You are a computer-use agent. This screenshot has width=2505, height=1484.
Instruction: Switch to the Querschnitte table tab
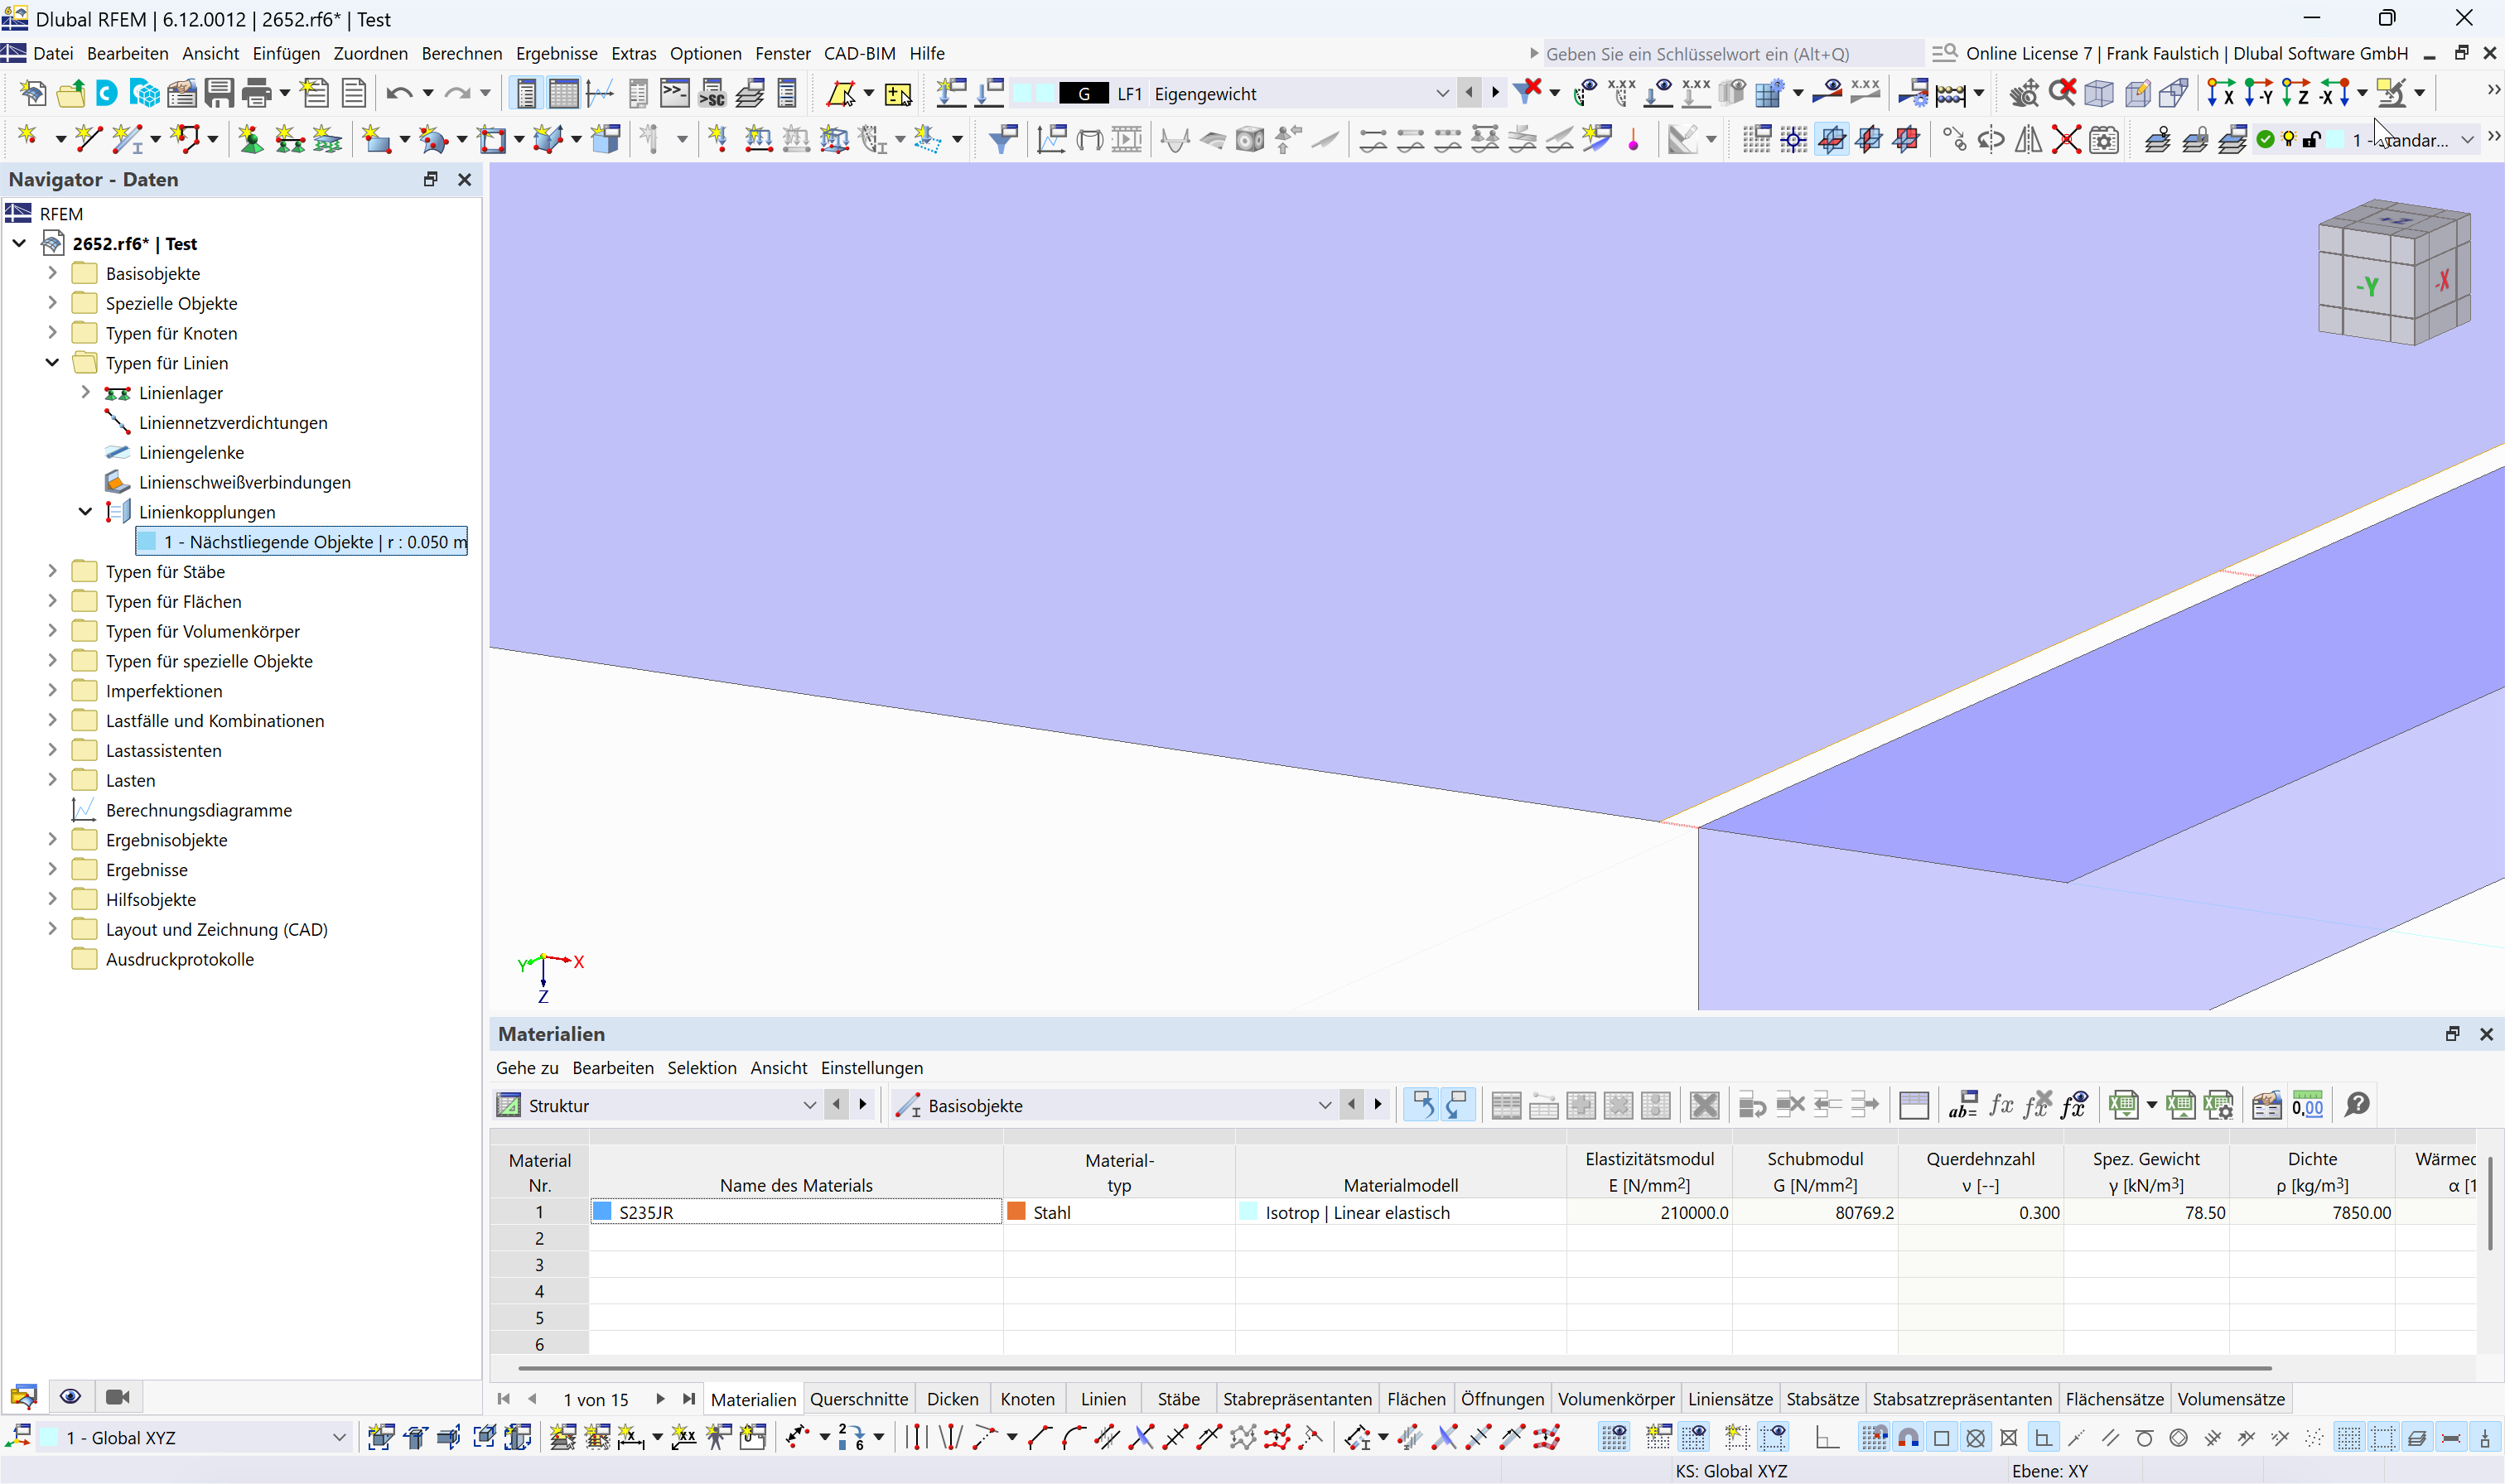pyautogui.click(x=858, y=1399)
